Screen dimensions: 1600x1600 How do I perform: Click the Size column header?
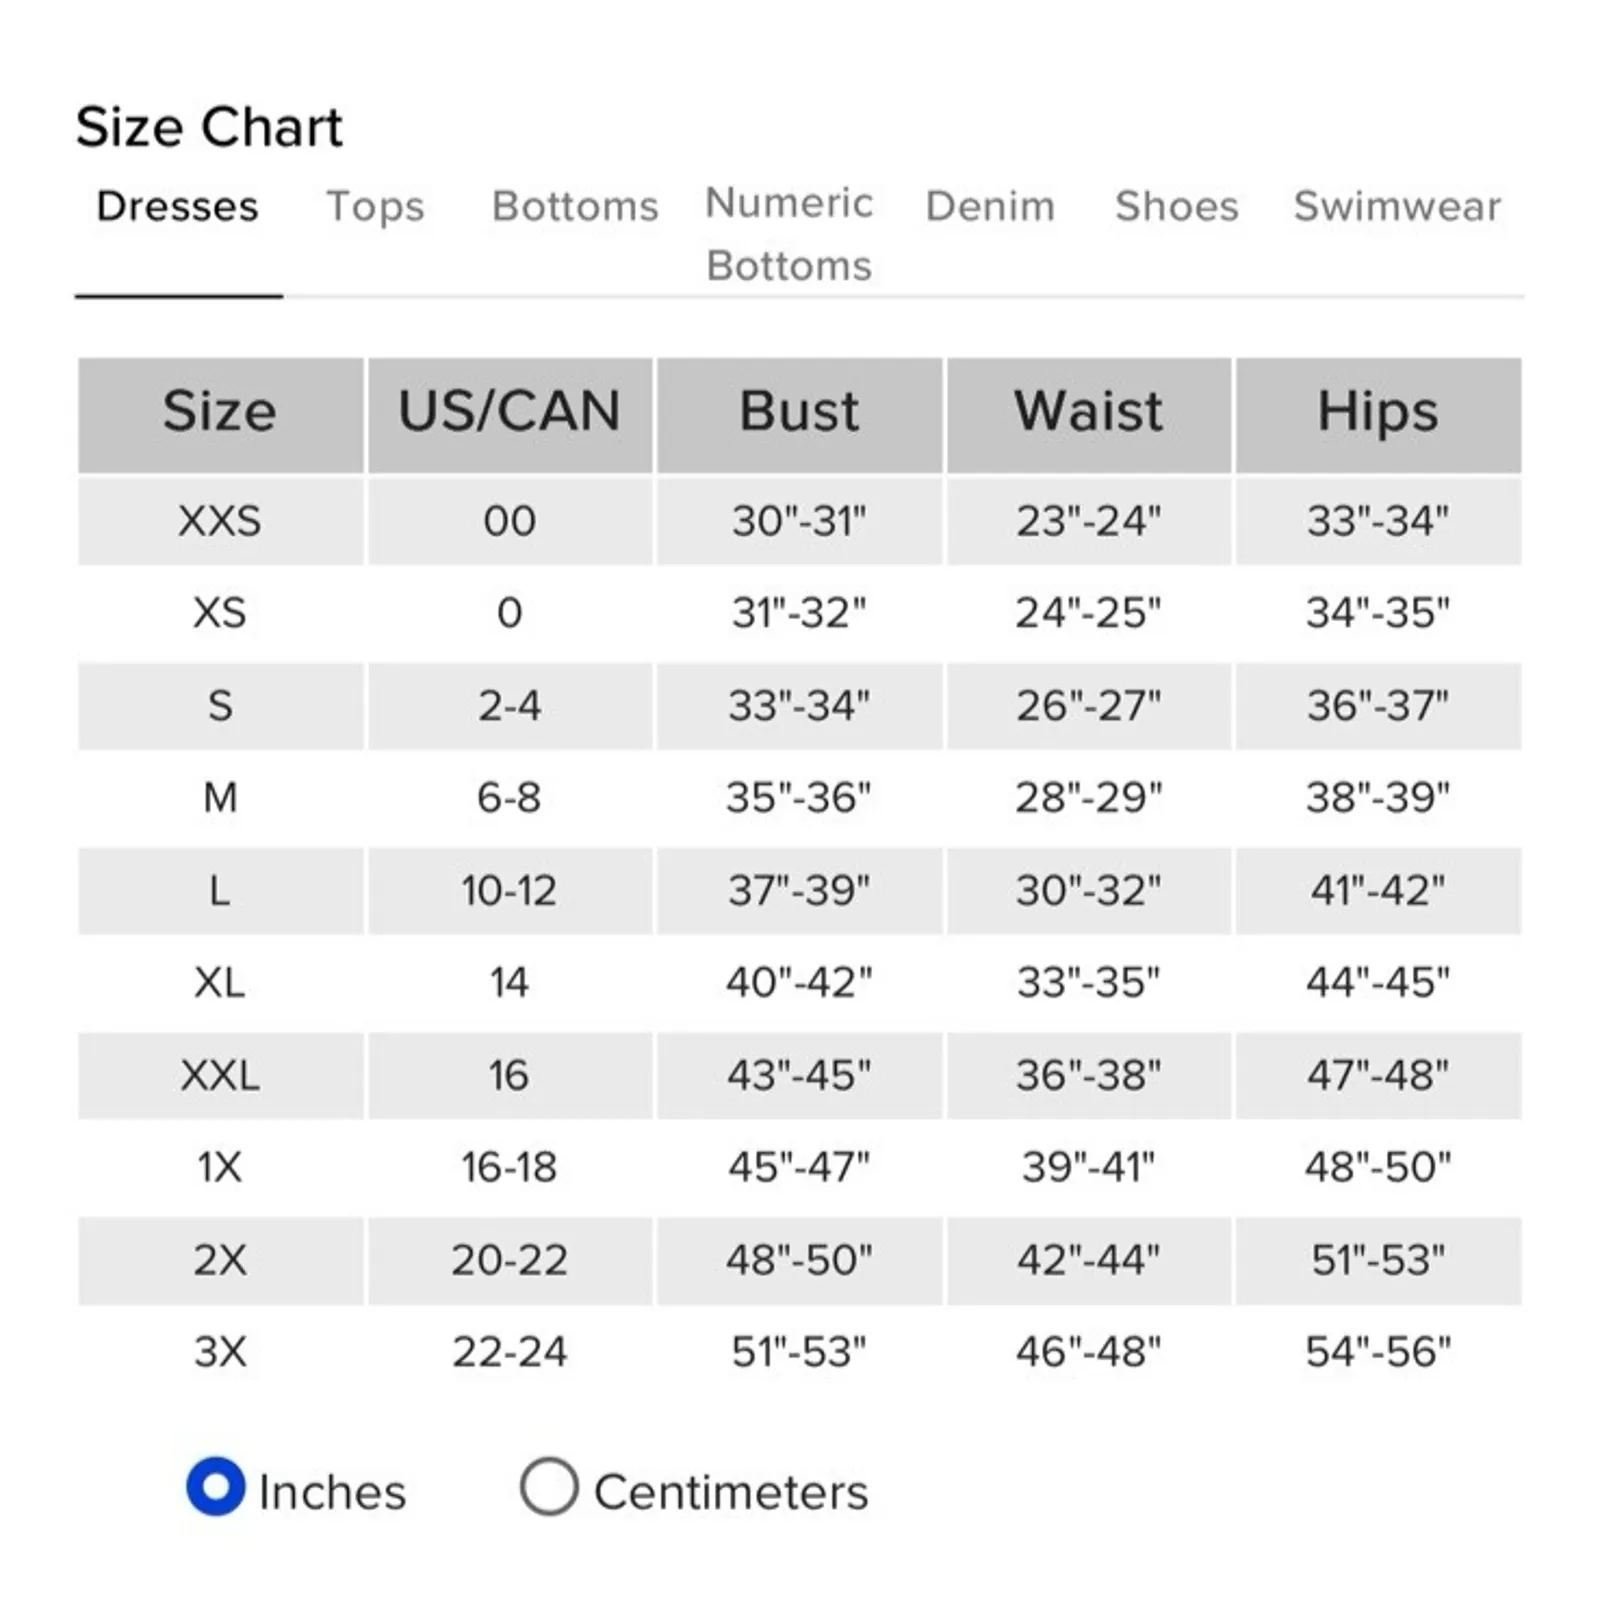point(220,412)
